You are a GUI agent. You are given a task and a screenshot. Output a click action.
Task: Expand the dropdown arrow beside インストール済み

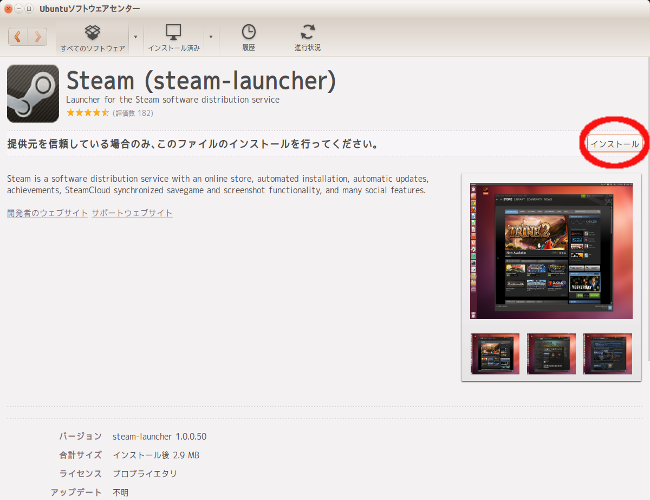pos(211,37)
